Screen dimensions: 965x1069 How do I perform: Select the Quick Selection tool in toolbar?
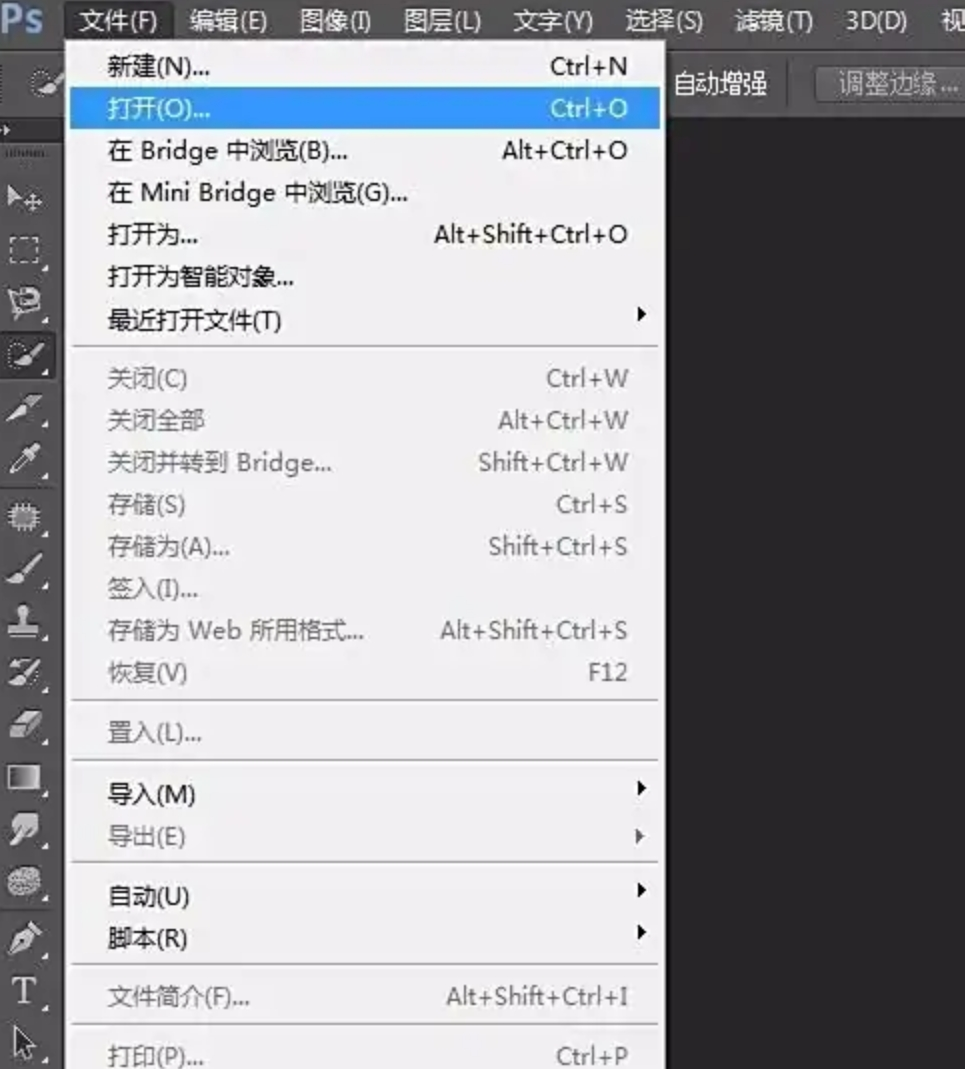click(26, 355)
